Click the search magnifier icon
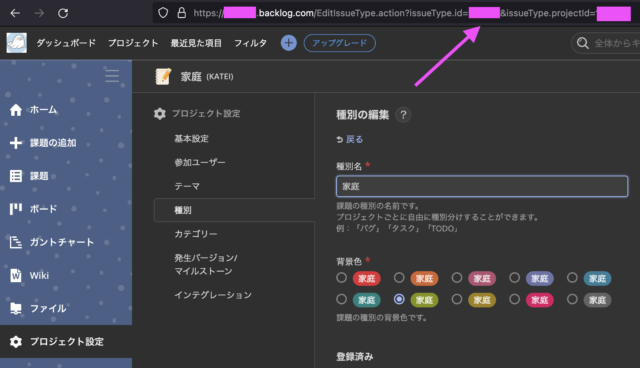640x368 pixels. coord(582,43)
